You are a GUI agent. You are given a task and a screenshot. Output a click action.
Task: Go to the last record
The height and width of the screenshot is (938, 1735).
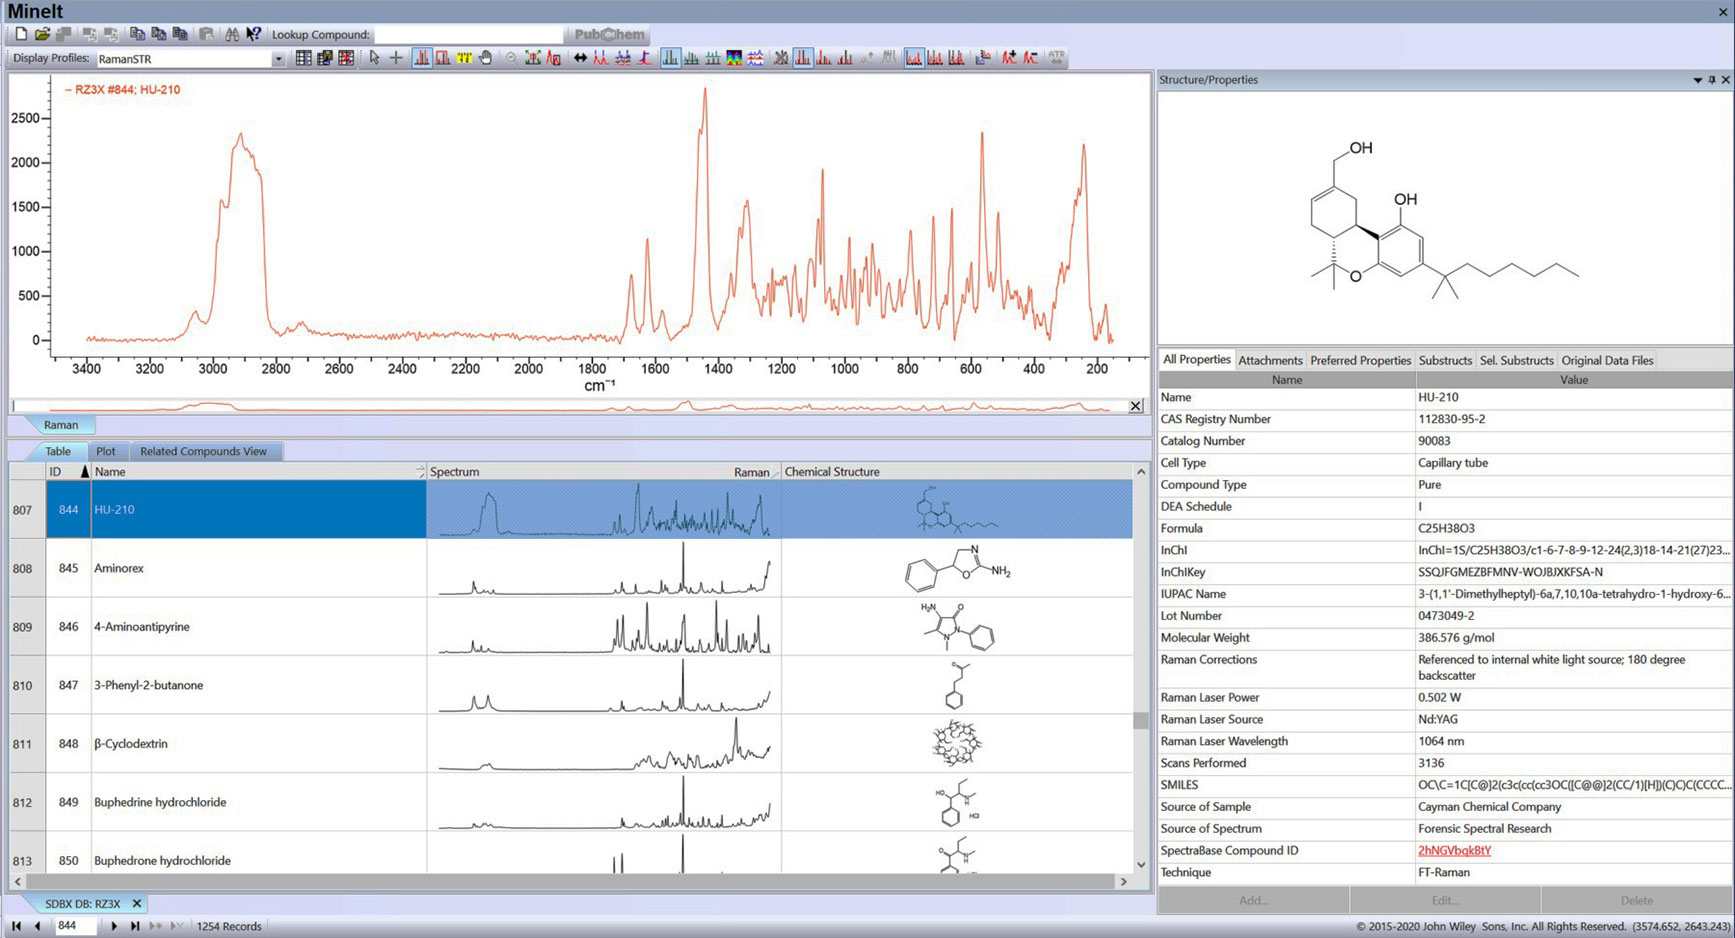pos(135,926)
